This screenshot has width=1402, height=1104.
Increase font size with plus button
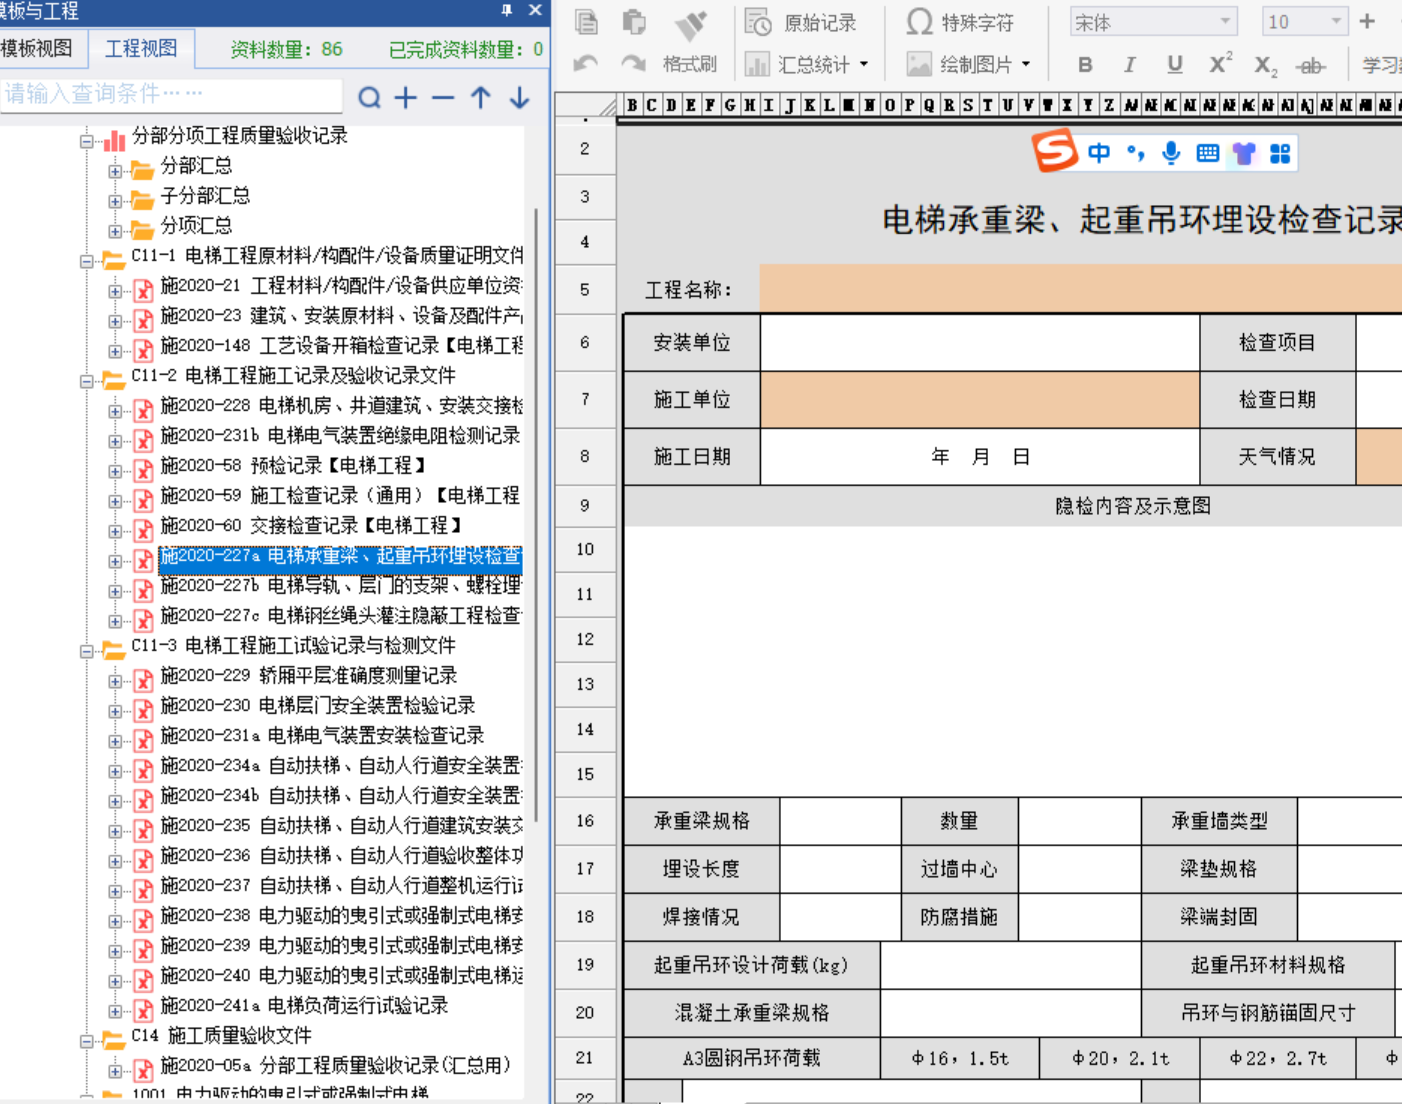point(1367,21)
